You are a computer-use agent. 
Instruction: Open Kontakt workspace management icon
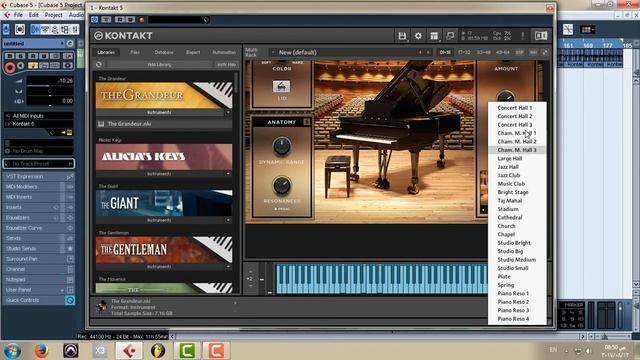pyautogui.click(x=434, y=36)
